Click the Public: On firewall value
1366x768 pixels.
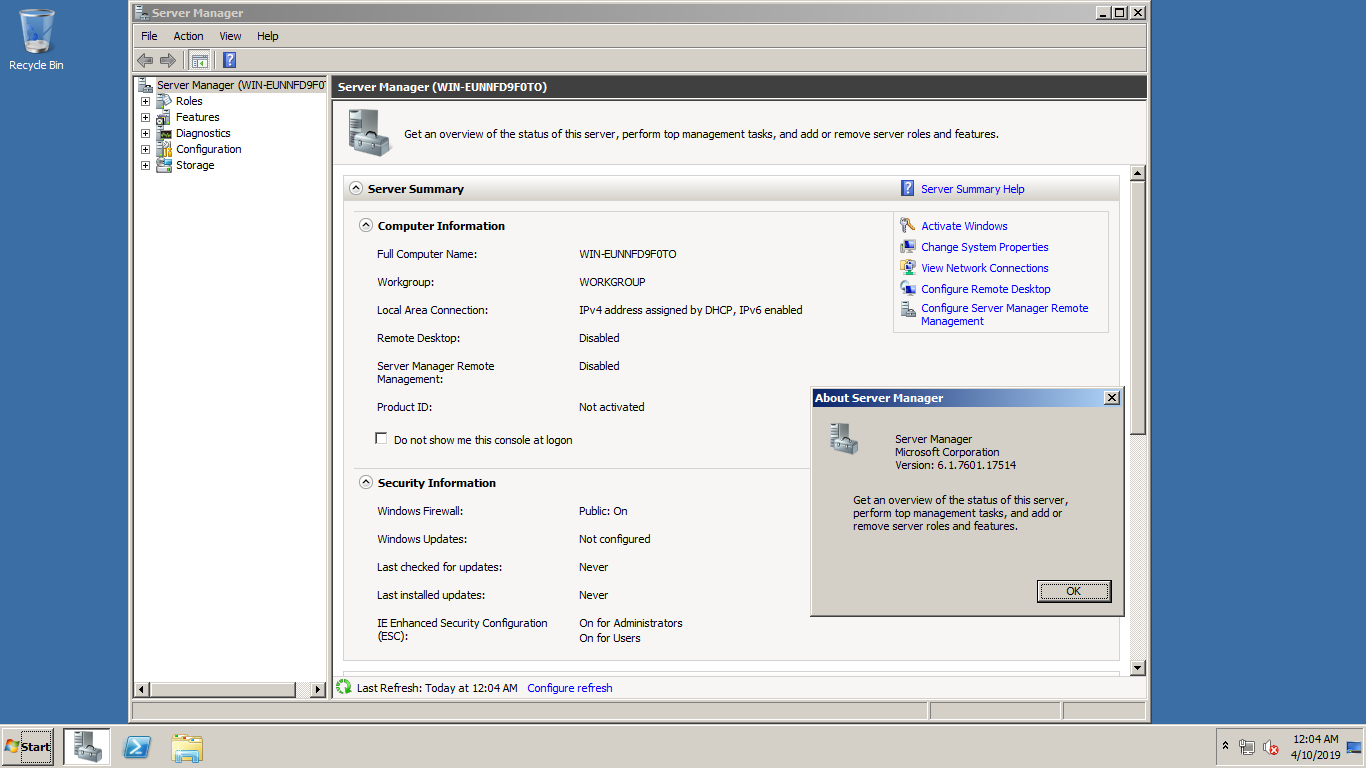coord(603,511)
